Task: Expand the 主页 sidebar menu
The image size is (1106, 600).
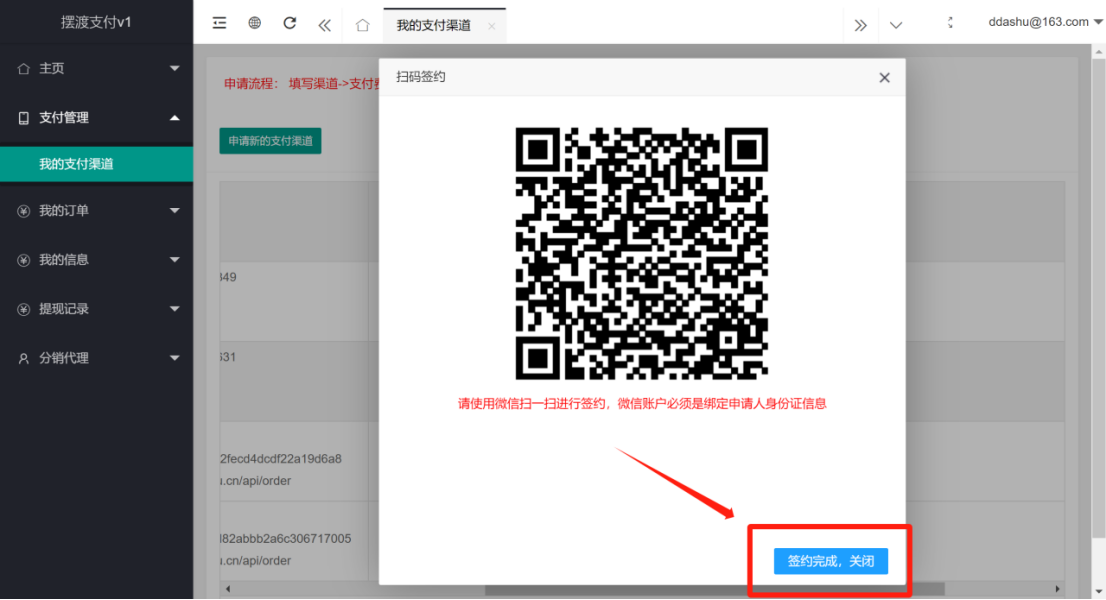Action: point(97,68)
